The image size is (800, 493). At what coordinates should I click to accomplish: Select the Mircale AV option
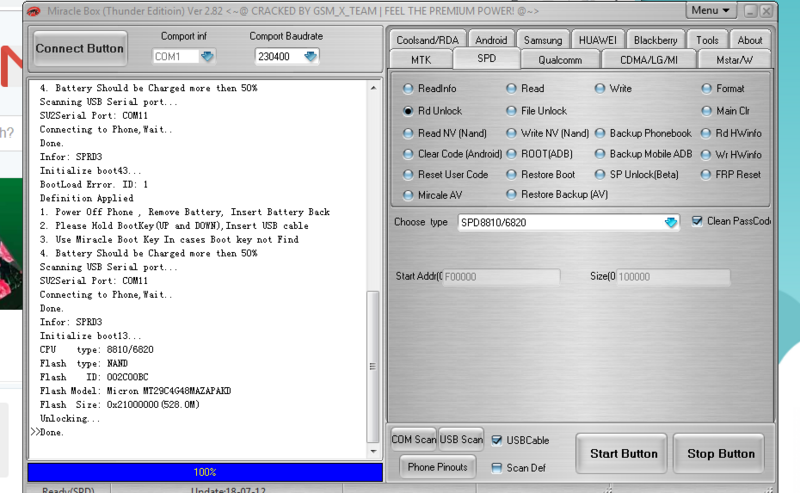point(432,195)
